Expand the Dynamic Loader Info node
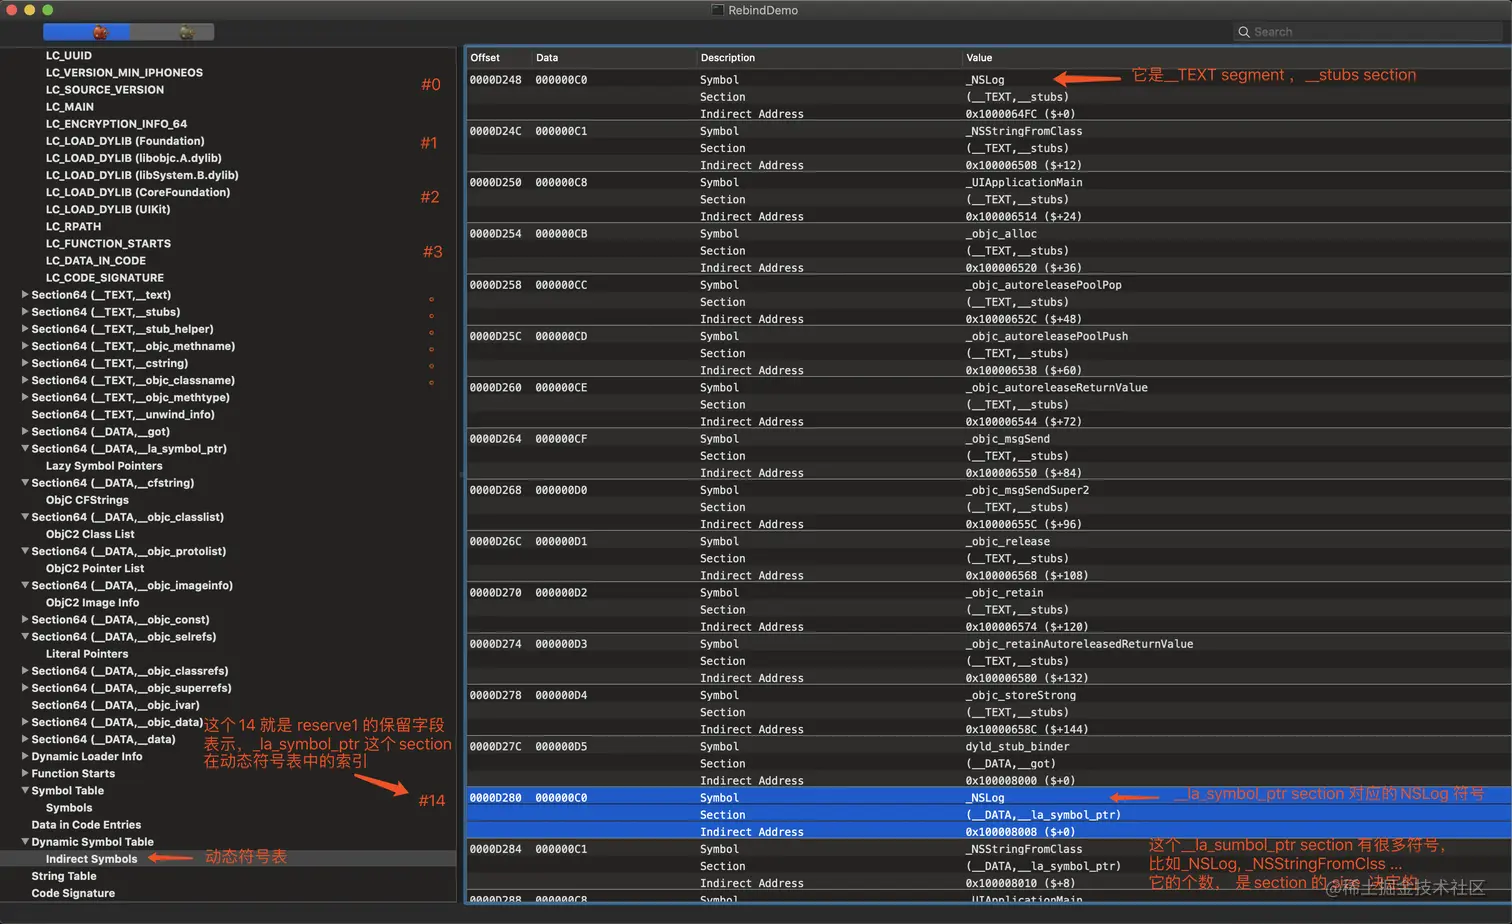The image size is (1512, 924). [25, 757]
